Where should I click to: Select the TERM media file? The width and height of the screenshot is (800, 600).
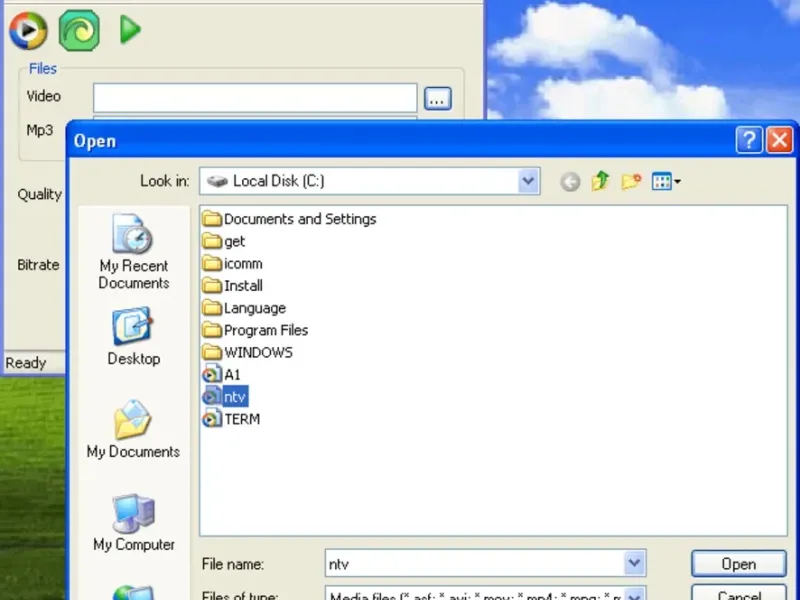coord(231,419)
